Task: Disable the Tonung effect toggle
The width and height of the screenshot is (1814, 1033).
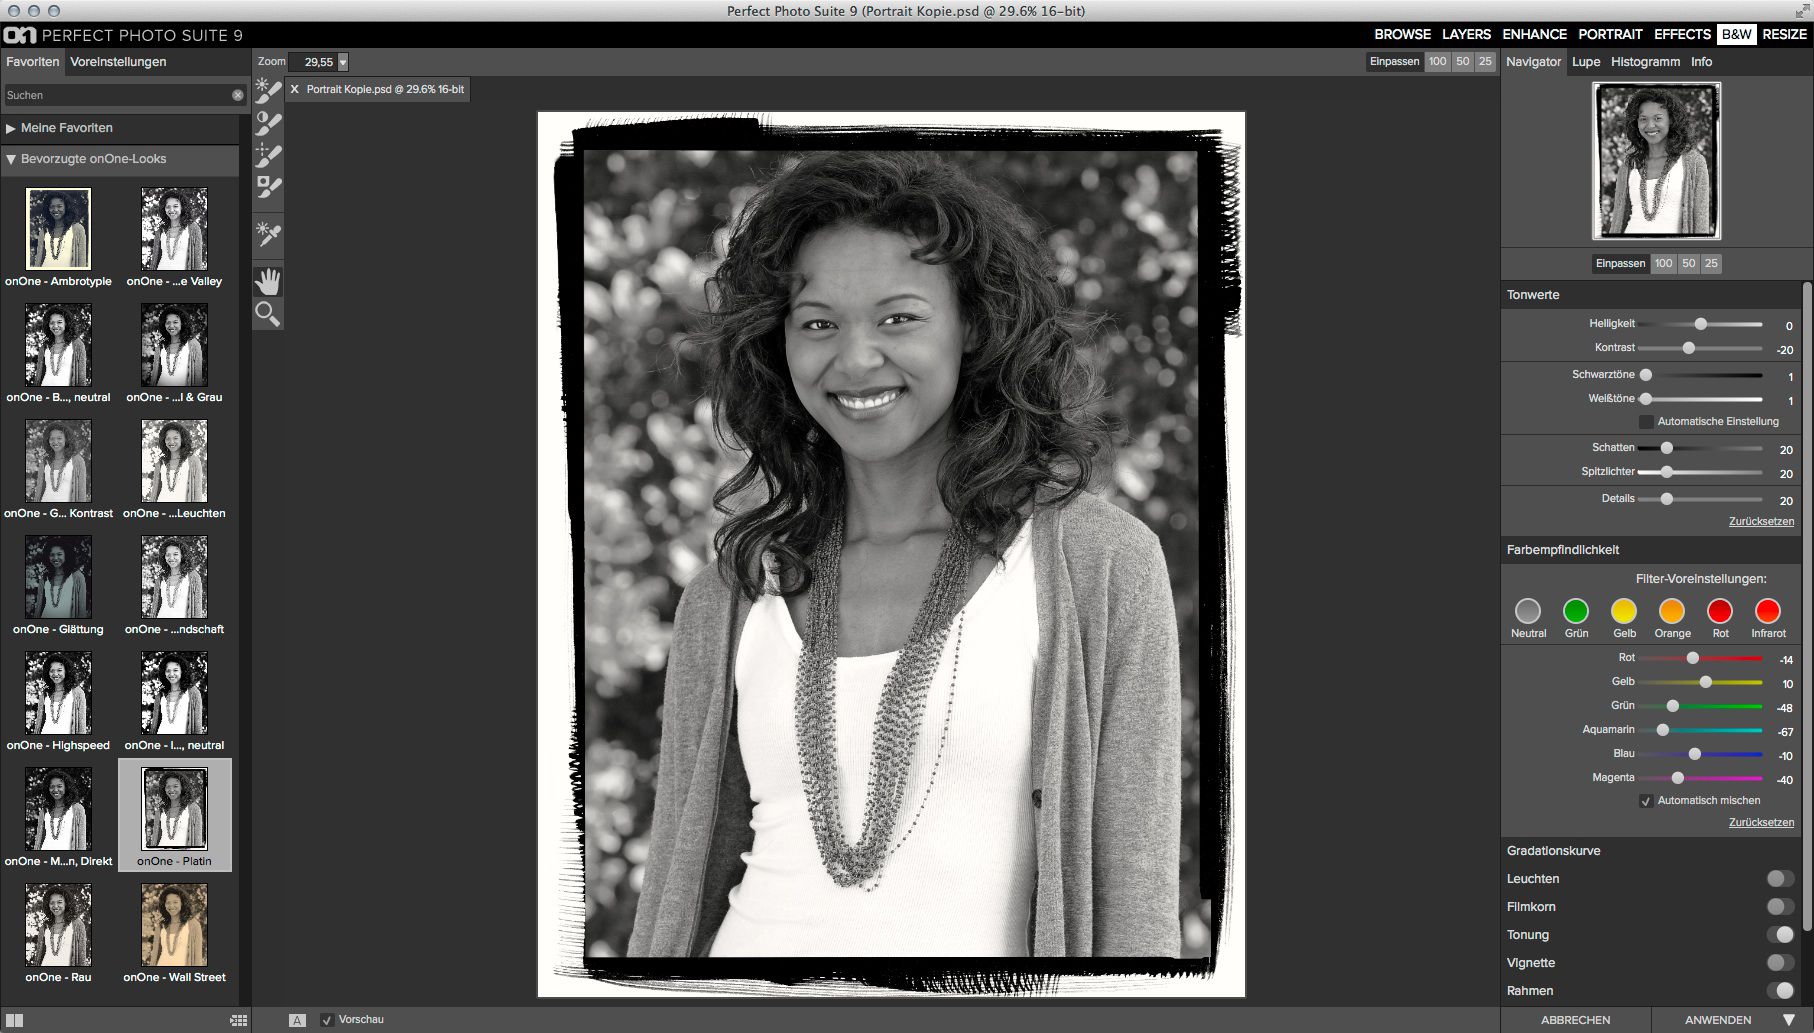Action: pos(1780,935)
